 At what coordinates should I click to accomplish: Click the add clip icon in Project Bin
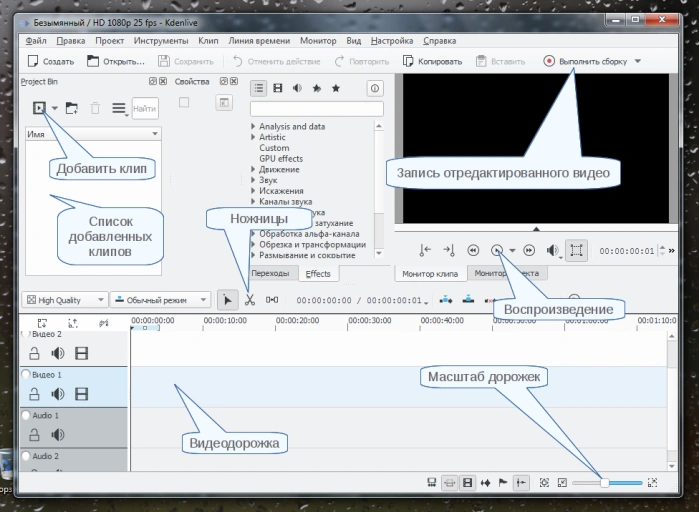[x=39, y=108]
